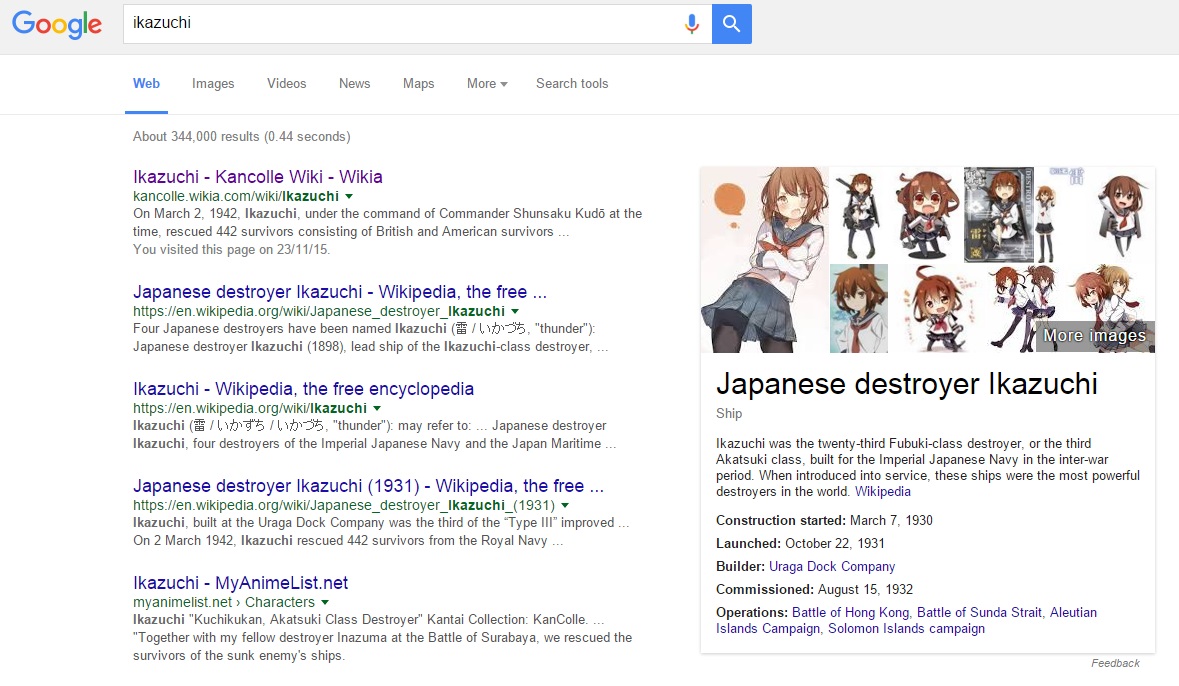The image size is (1179, 686).
Task: Open Search tools options
Action: click(x=572, y=83)
